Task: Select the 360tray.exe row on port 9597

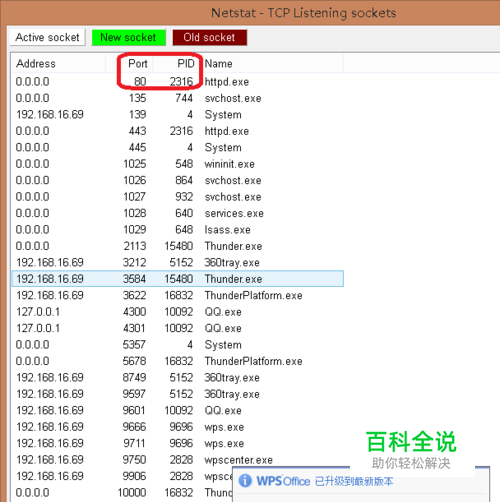Action: click(x=178, y=394)
